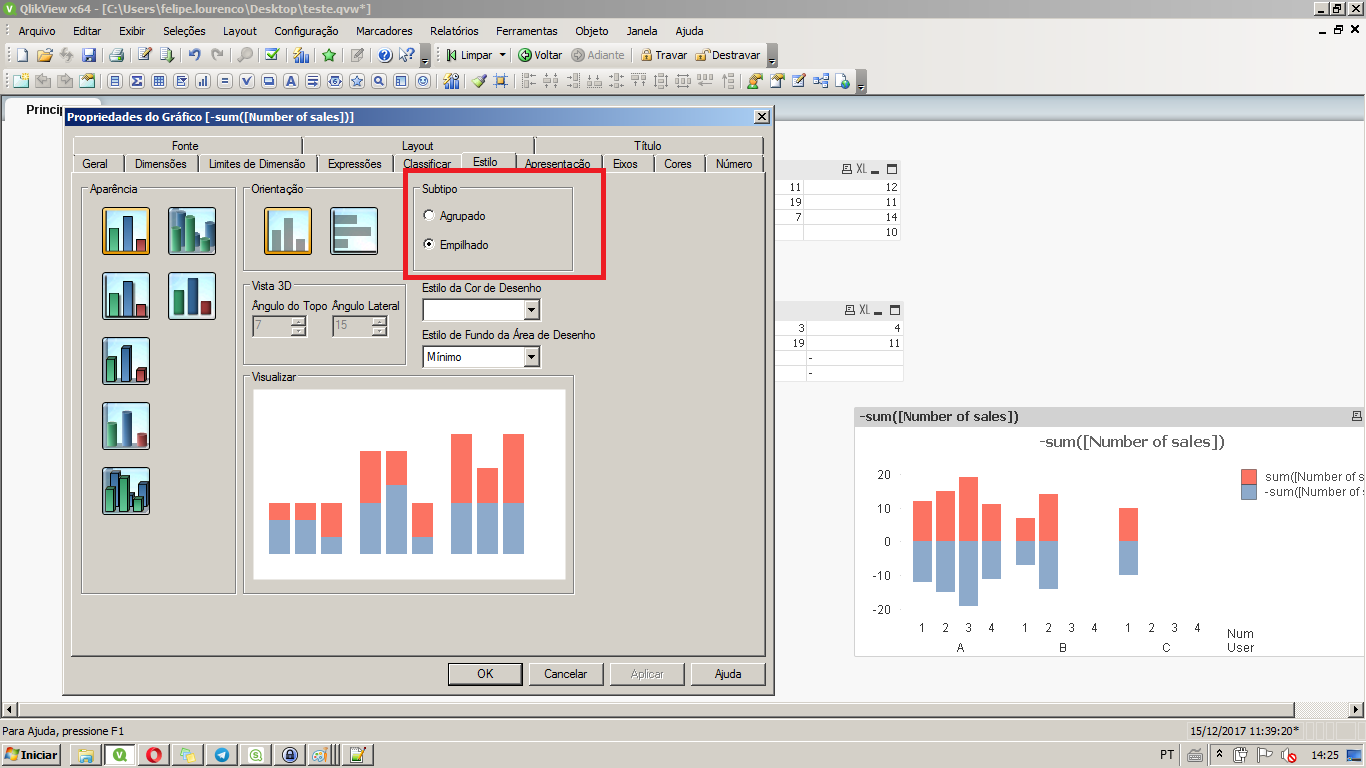The image size is (1366, 768).
Task: Click the Format Painter brush icon
Action: pos(479,81)
